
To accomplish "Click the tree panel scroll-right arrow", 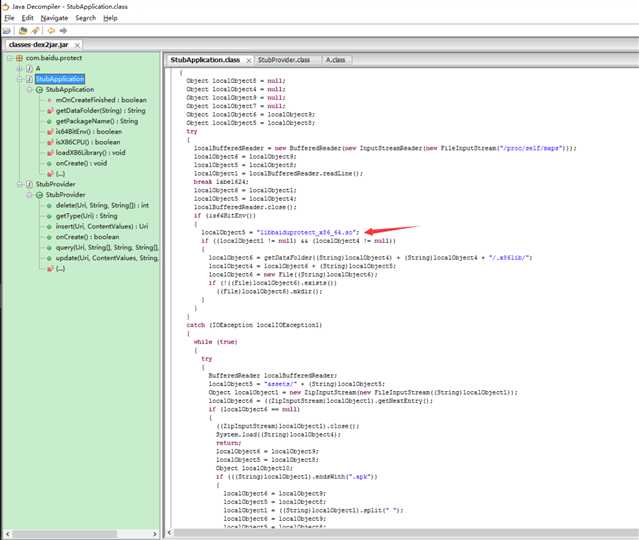I will click(x=155, y=533).
